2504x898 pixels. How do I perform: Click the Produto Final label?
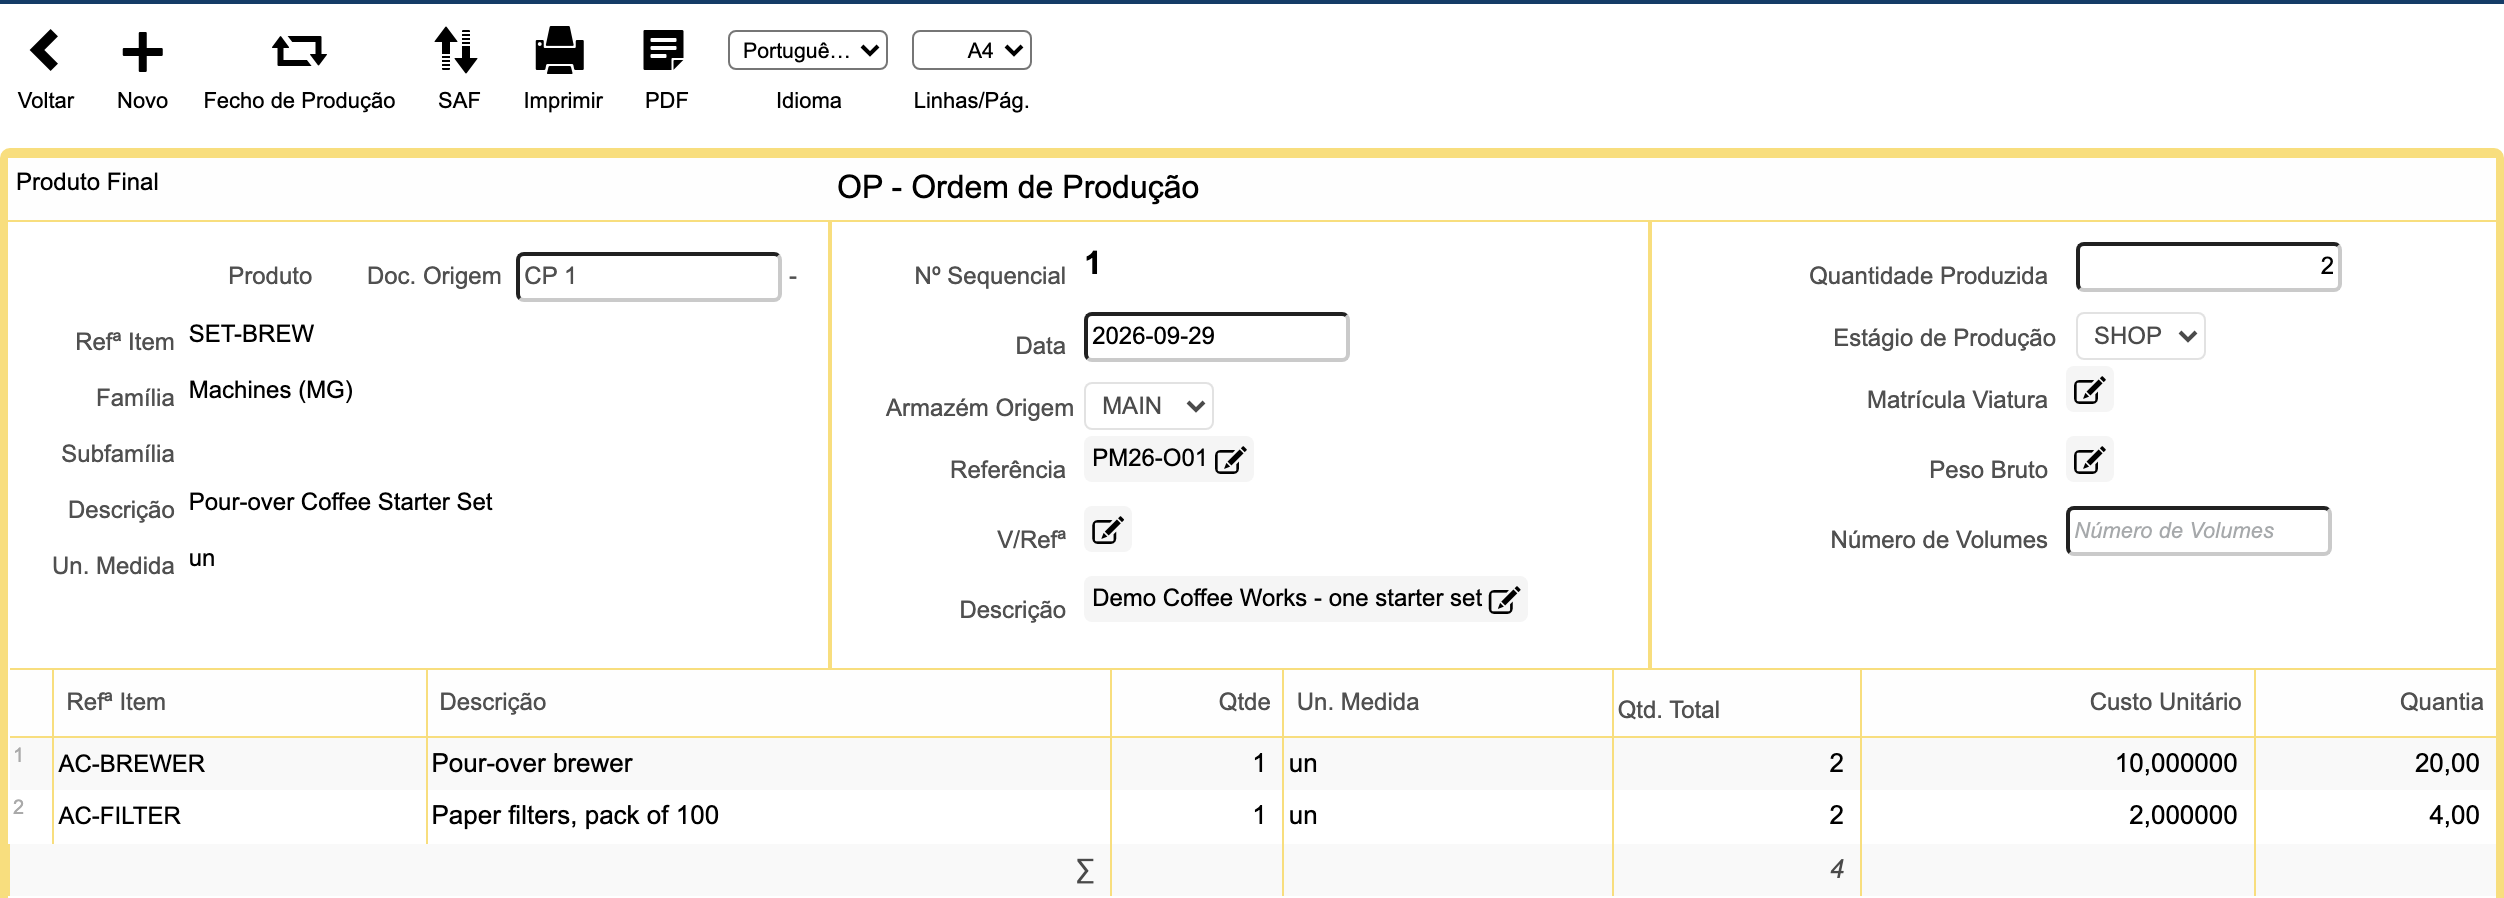pyautogui.click(x=87, y=182)
